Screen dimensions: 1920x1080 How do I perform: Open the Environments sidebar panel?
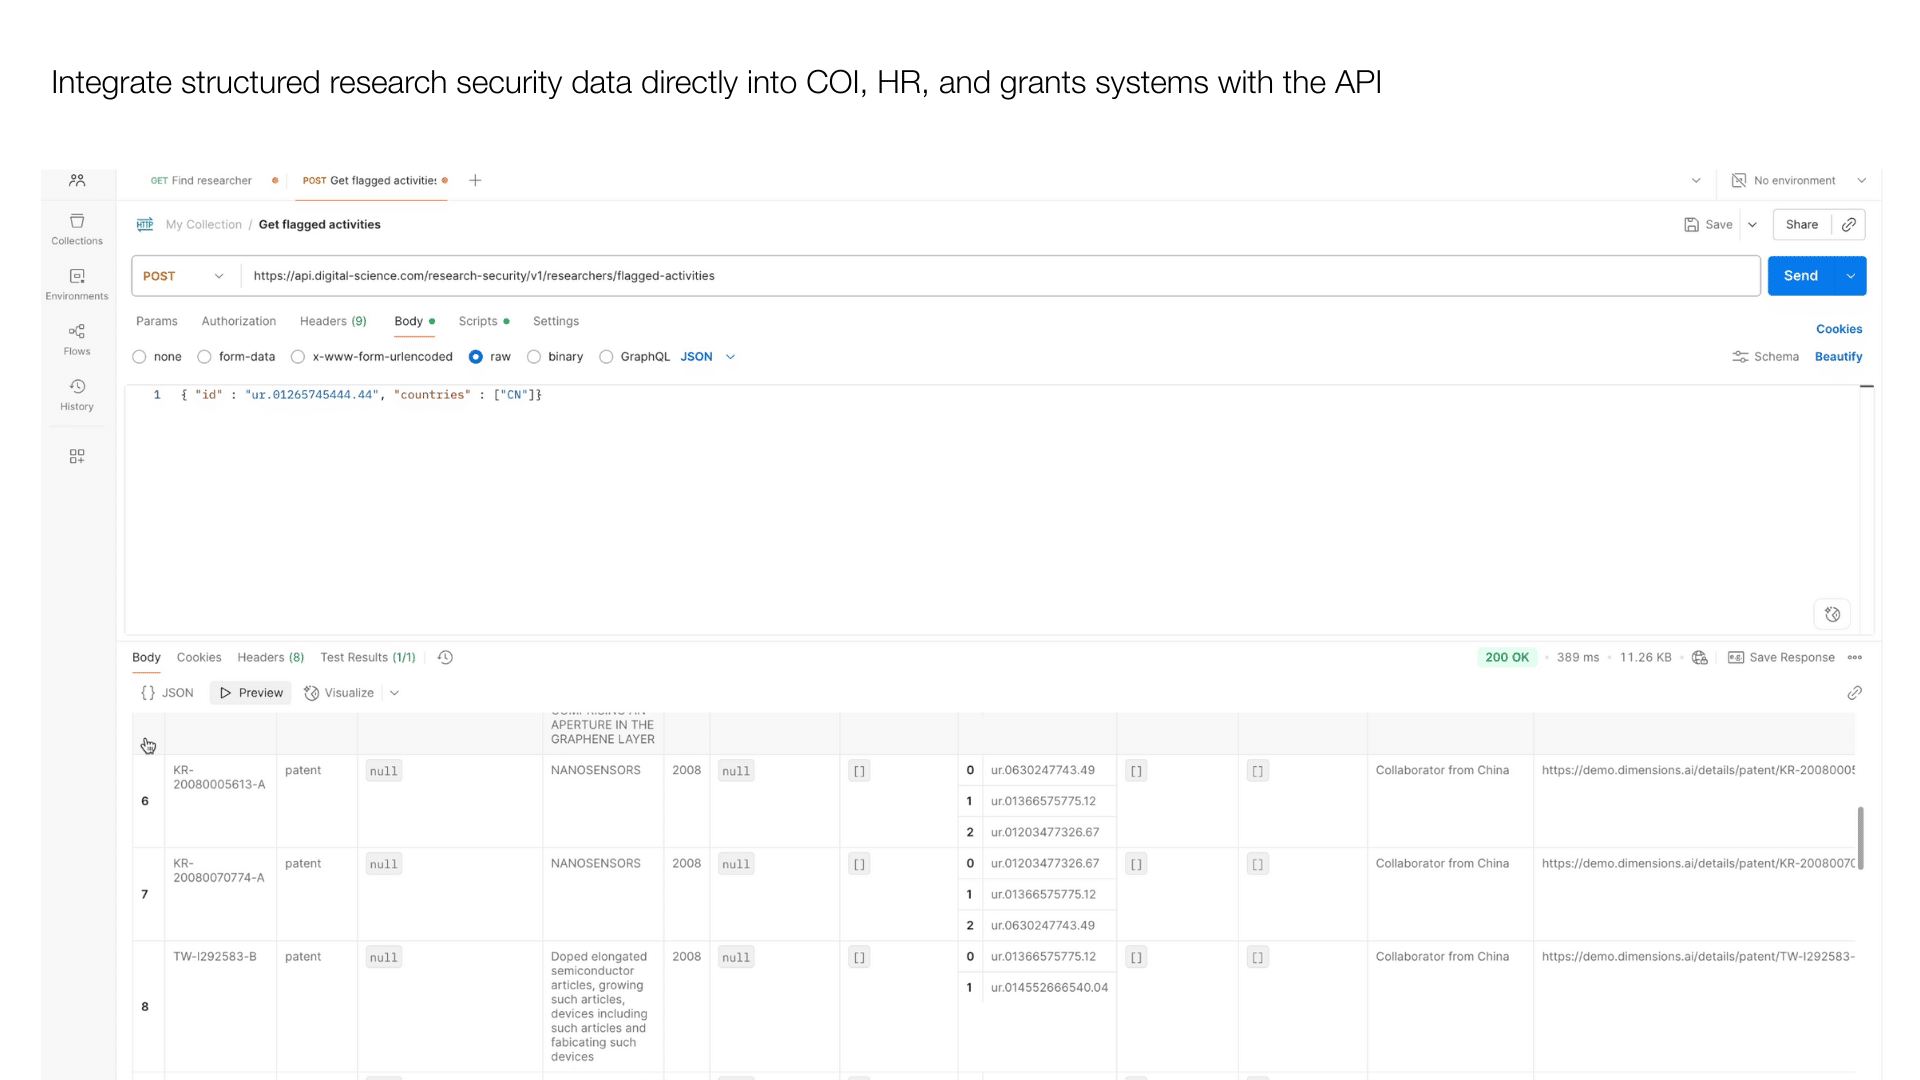(x=77, y=283)
